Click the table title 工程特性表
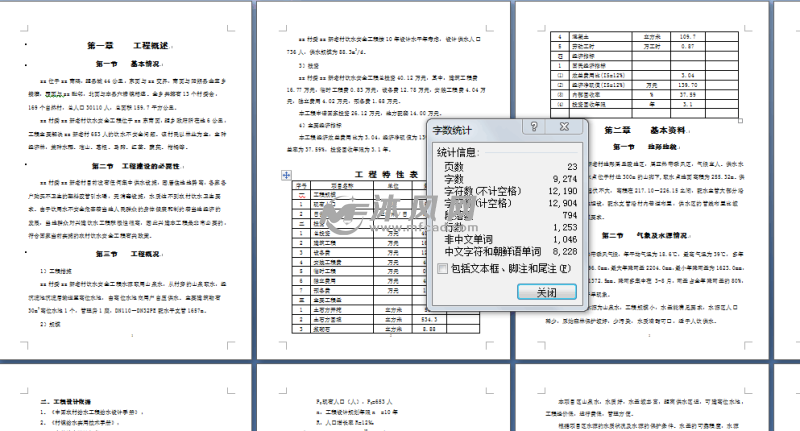Viewport: 800px width, 431px height. tap(386, 174)
